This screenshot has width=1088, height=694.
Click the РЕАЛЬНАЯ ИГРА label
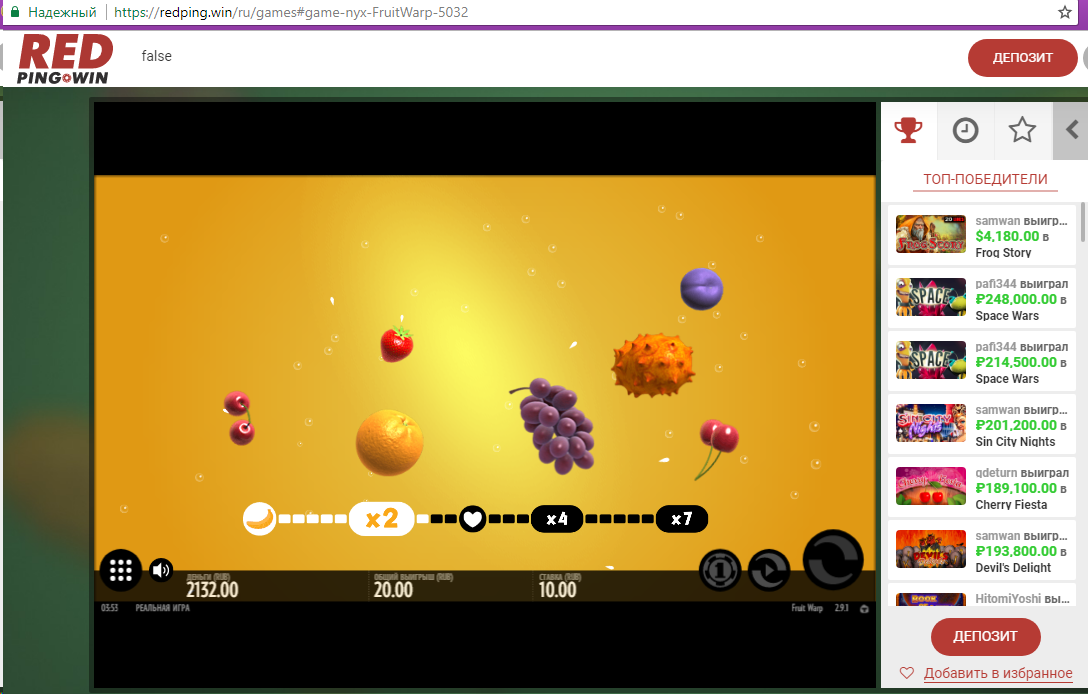tap(162, 608)
